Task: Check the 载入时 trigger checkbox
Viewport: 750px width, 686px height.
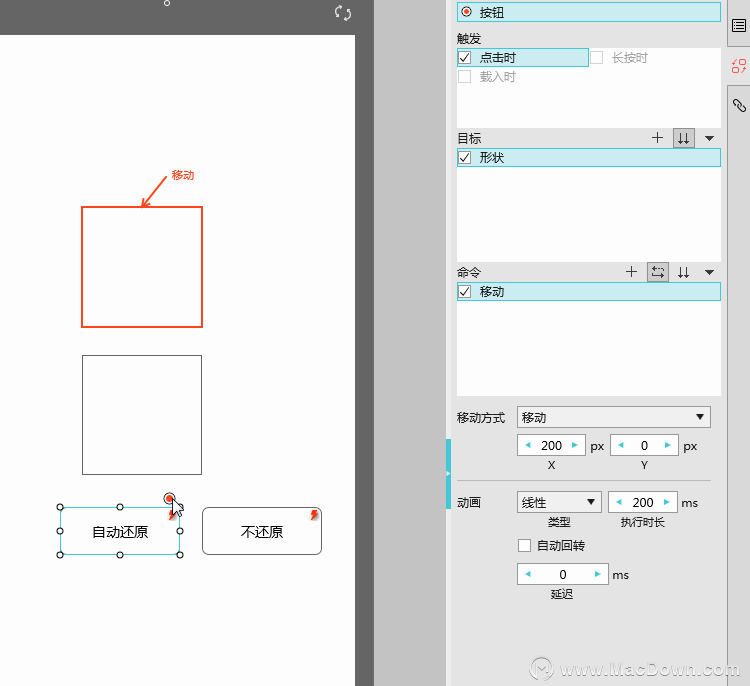Action: [x=464, y=77]
